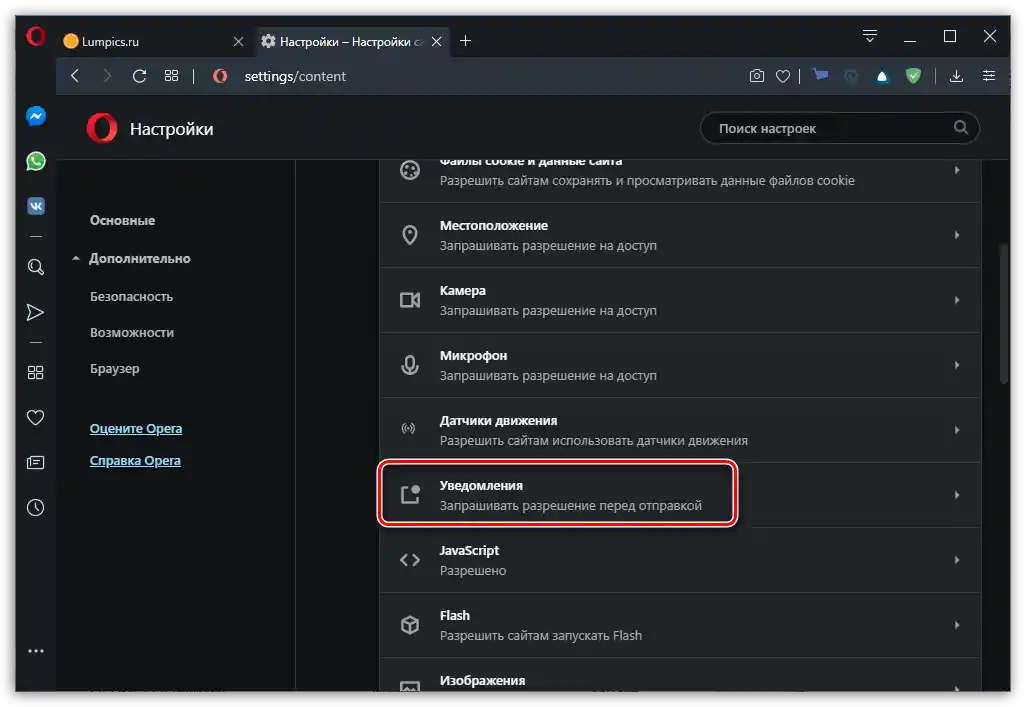The width and height of the screenshot is (1026, 707).
Task: Expand Flash settings arrow
Action: tap(957, 625)
